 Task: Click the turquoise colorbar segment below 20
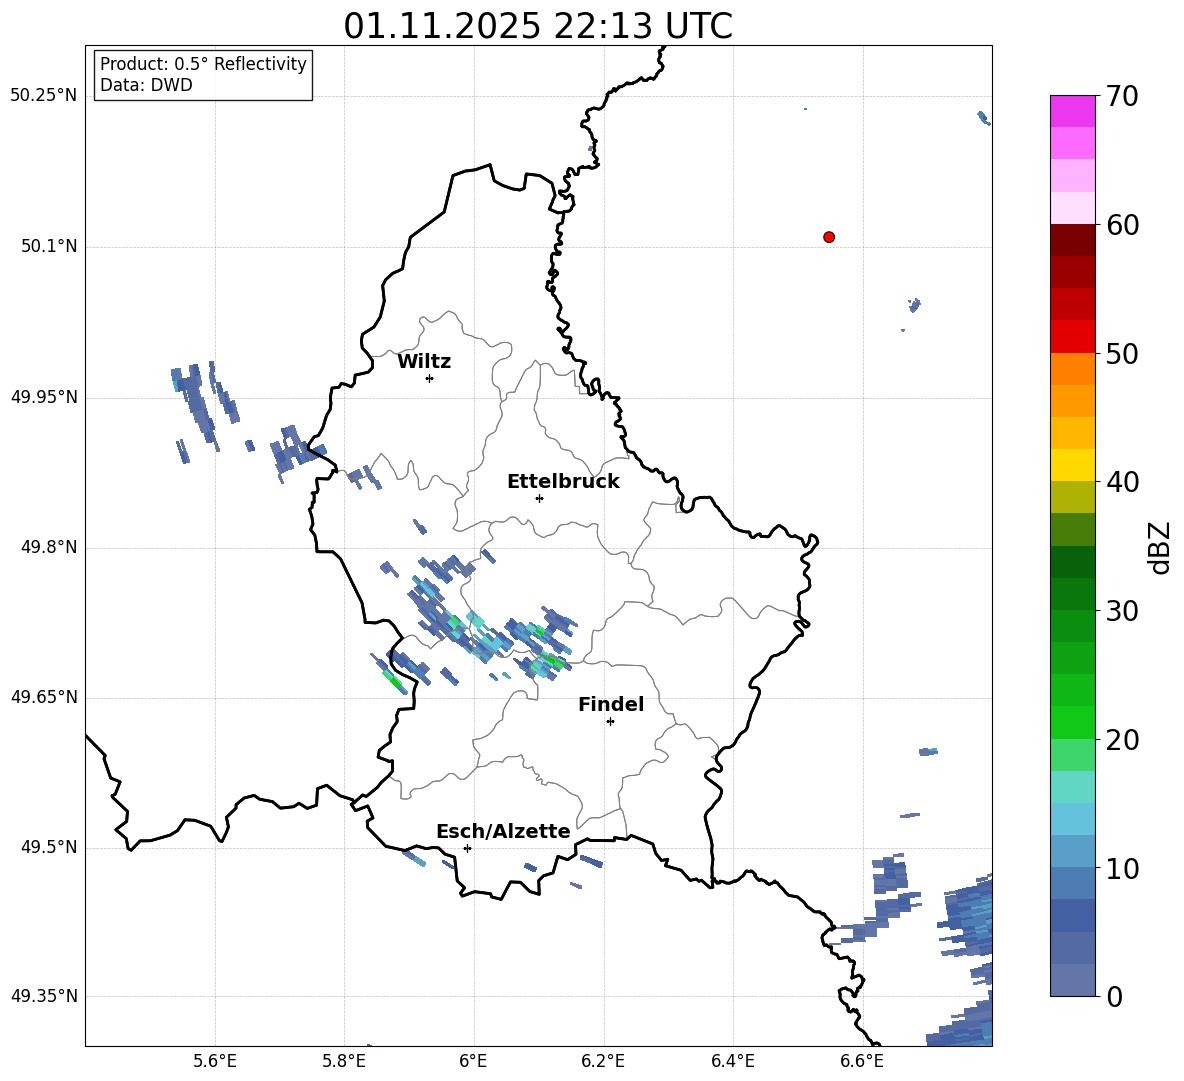[x=1072, y=787]
